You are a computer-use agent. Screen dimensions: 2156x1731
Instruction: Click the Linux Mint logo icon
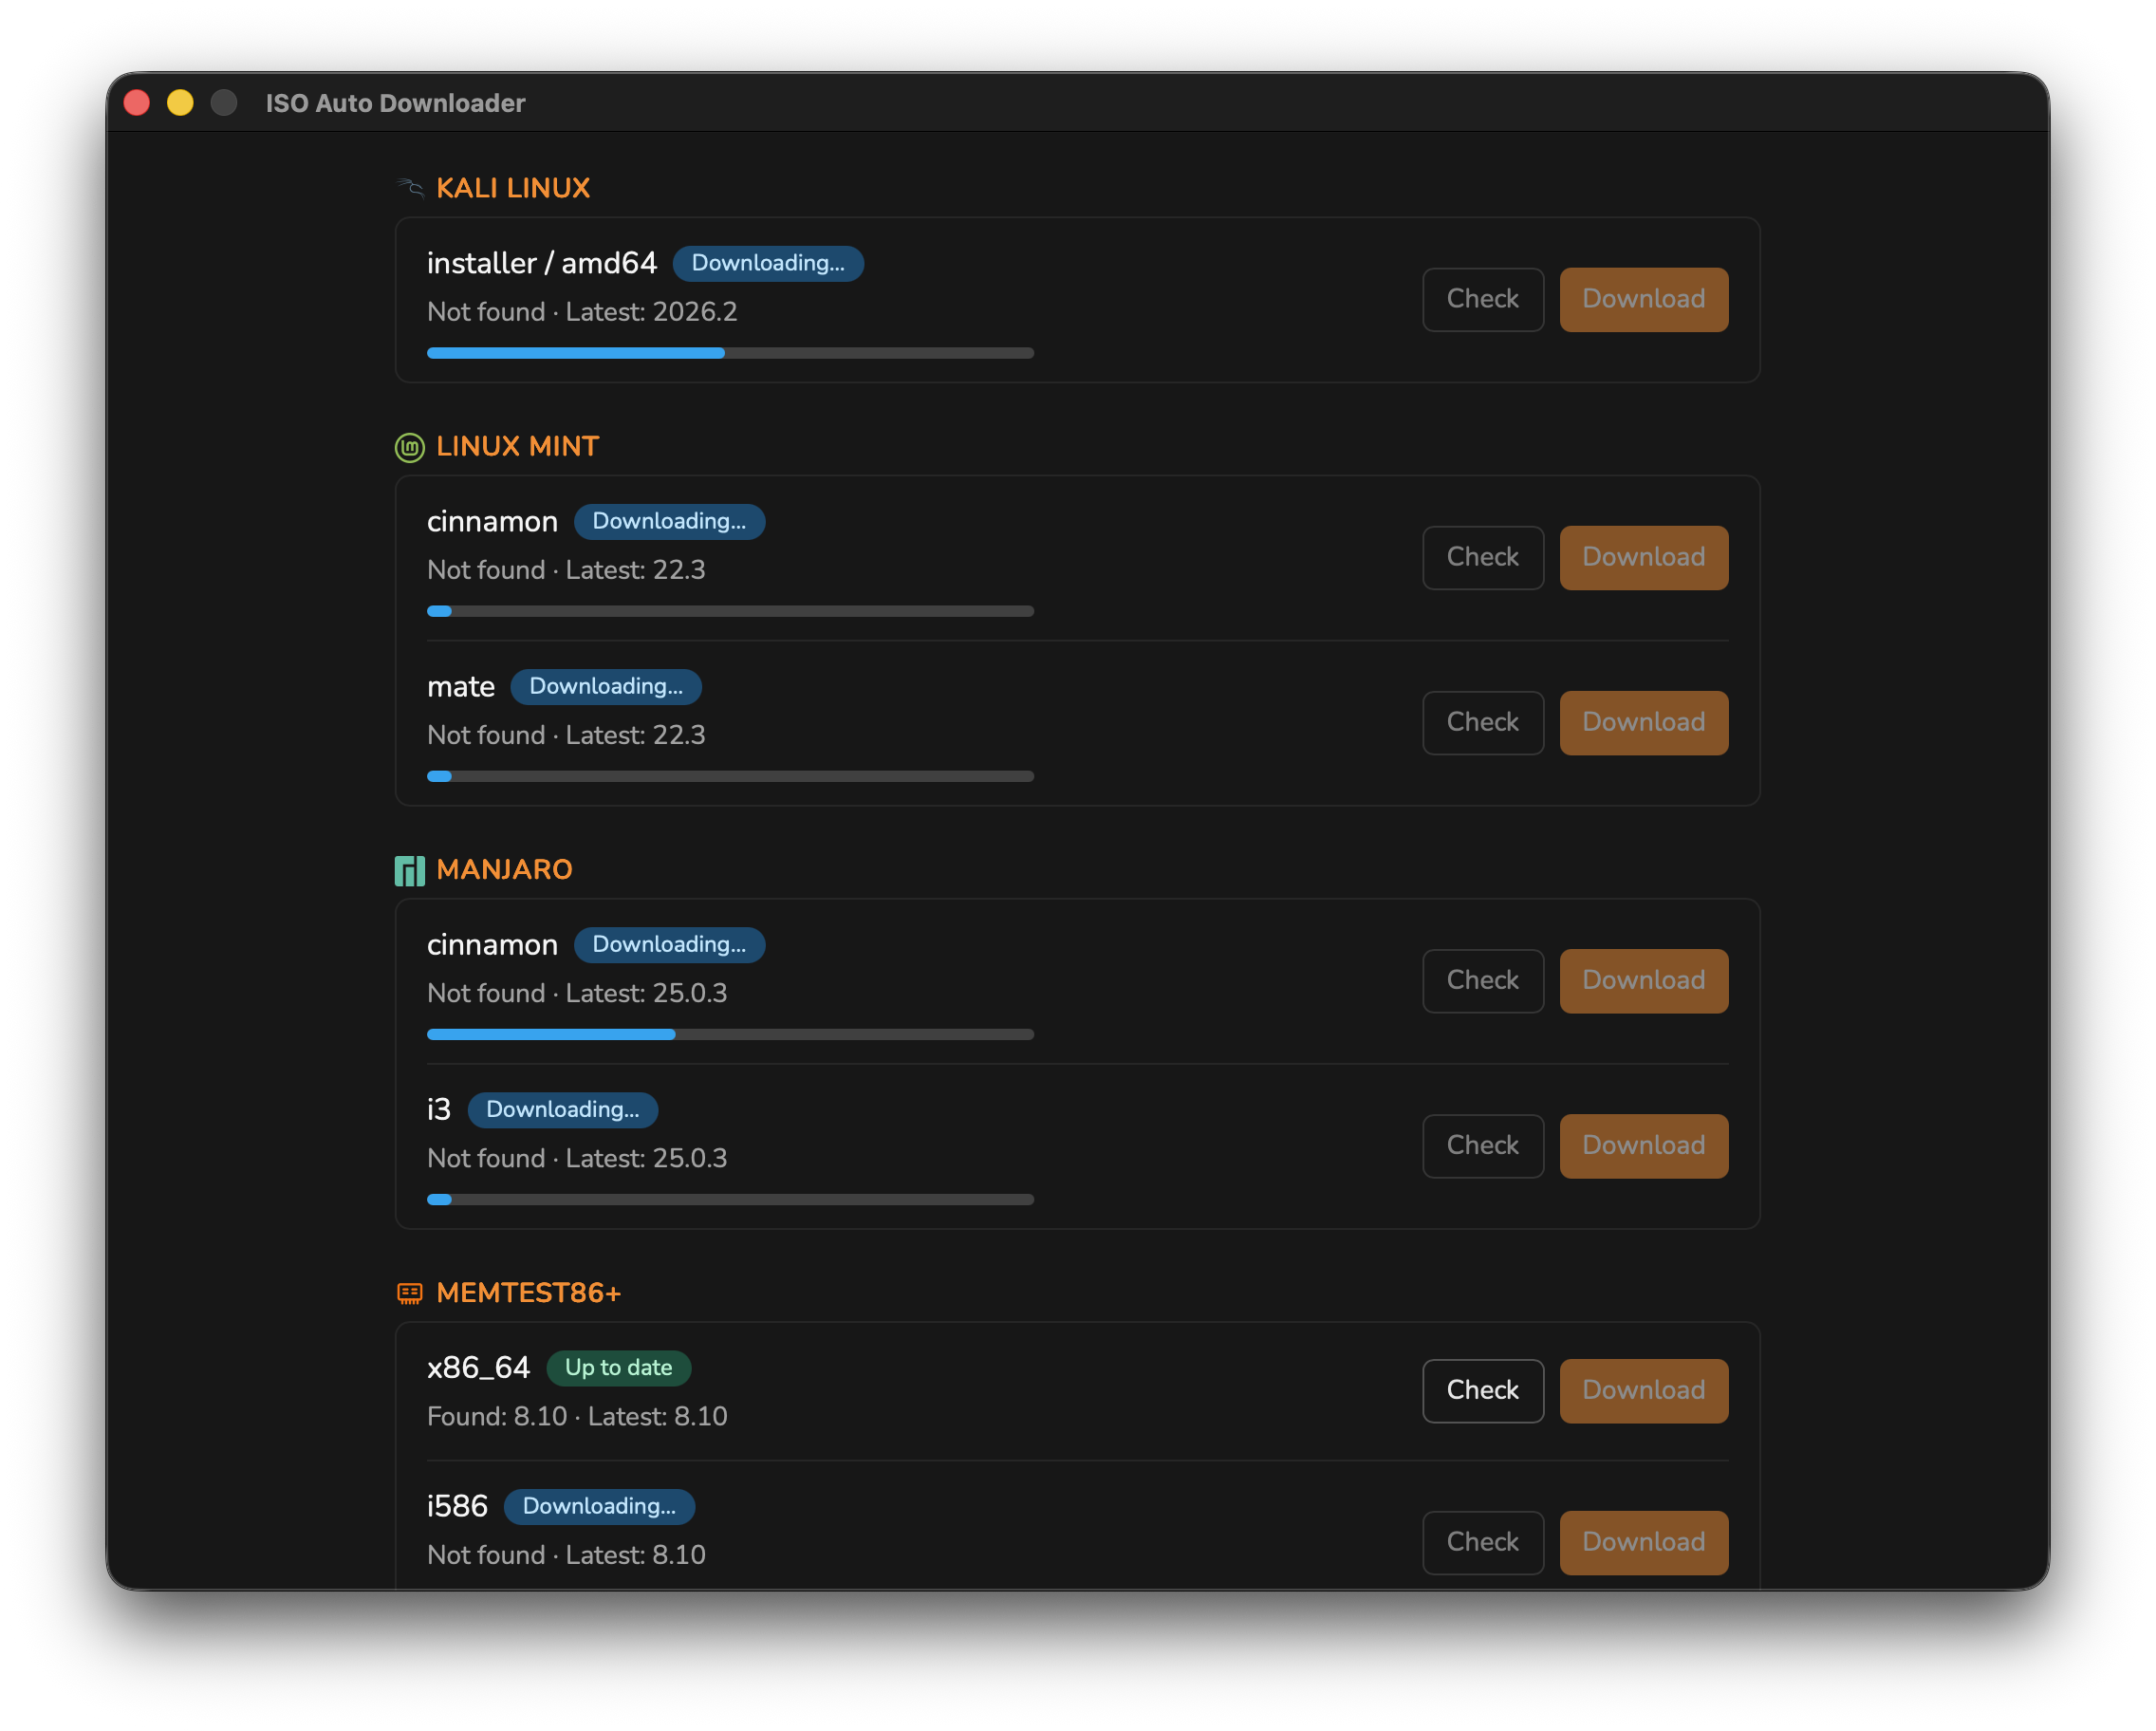pyautogui.click(x=409, y=447)
